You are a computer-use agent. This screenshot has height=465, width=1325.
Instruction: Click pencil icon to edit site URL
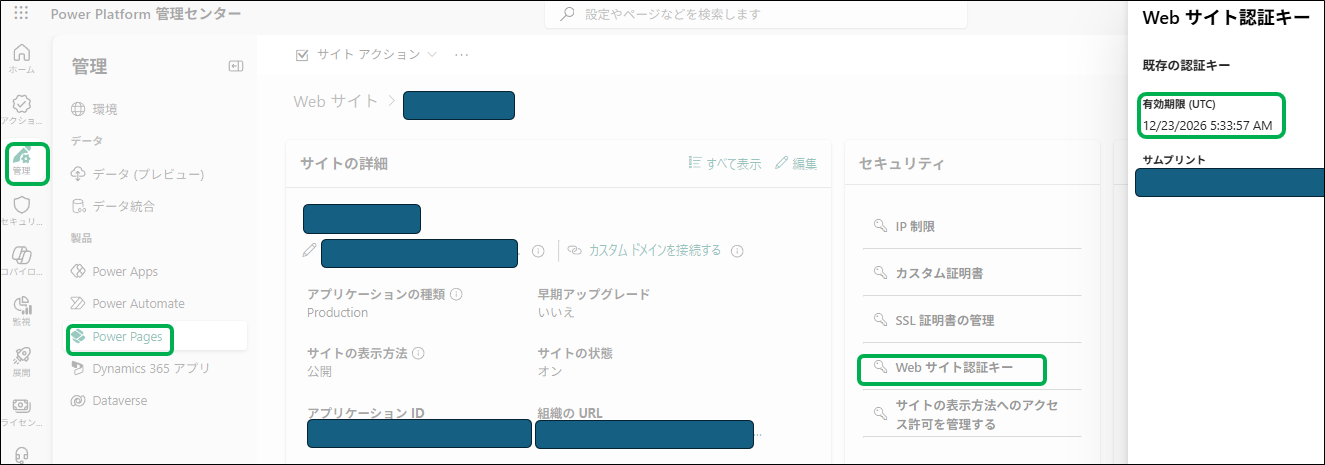click(x=309, y=250)
